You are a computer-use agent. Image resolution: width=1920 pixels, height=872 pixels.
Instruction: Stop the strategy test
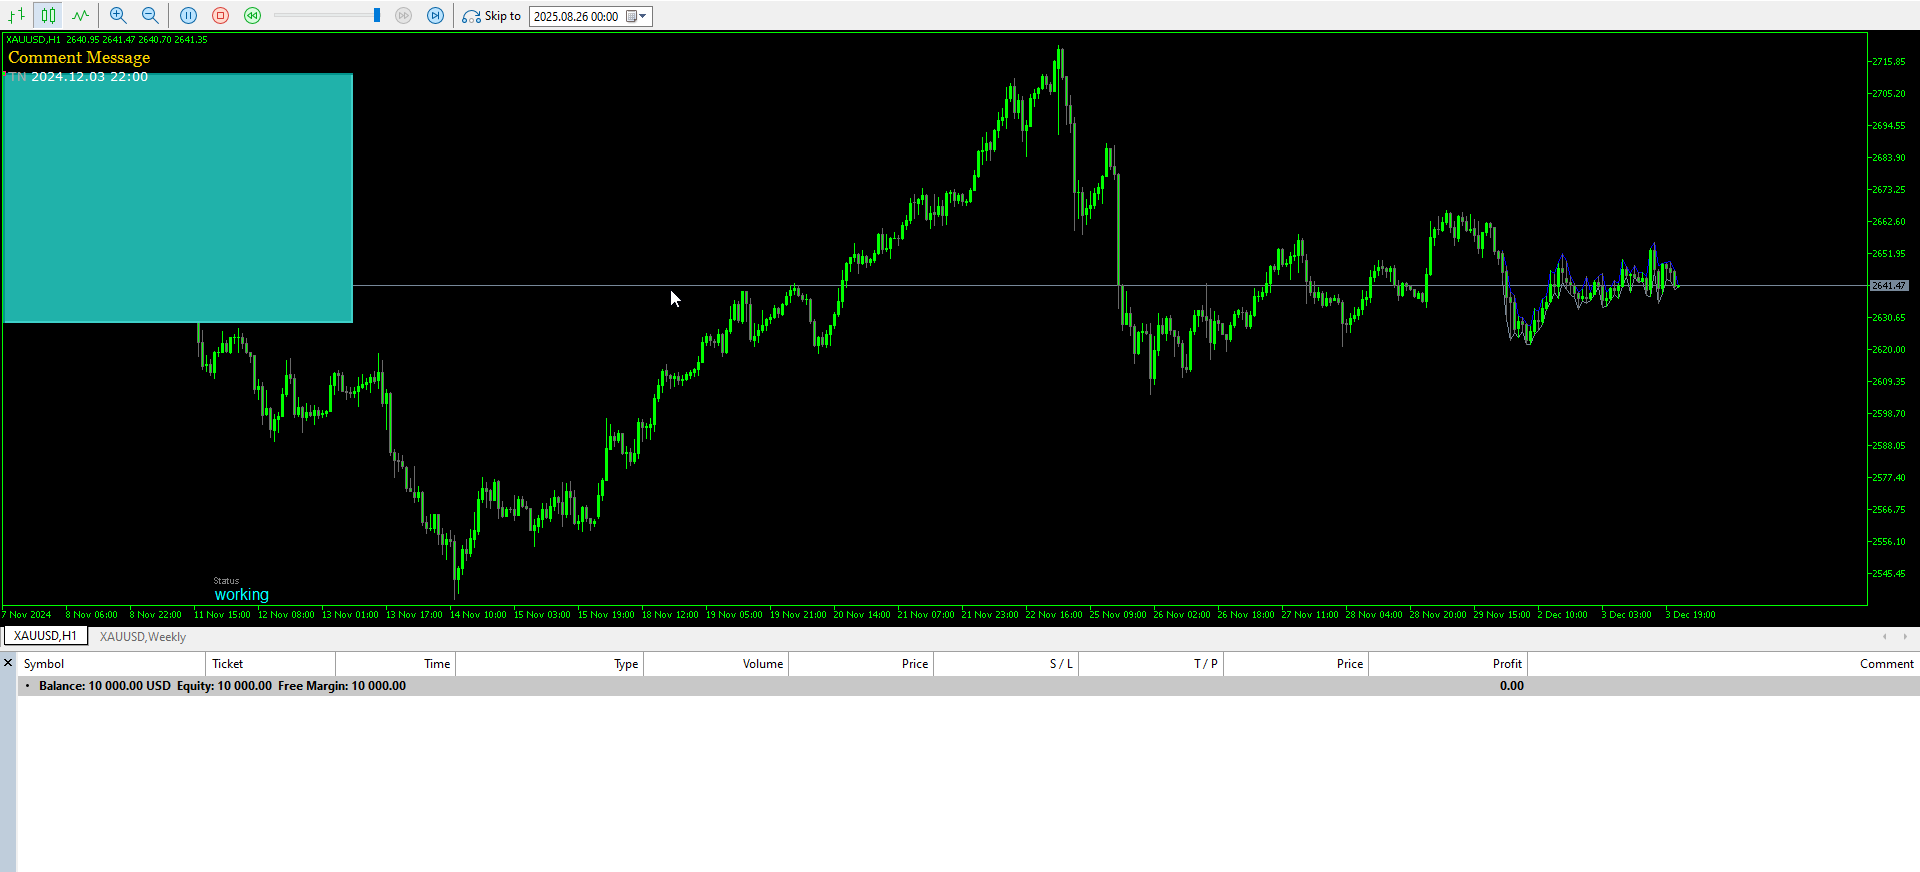(x=221, y=15)
